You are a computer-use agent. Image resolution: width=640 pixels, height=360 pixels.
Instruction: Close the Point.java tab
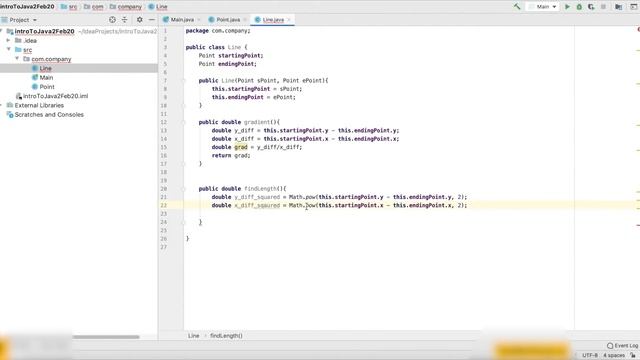click(245, 20)
